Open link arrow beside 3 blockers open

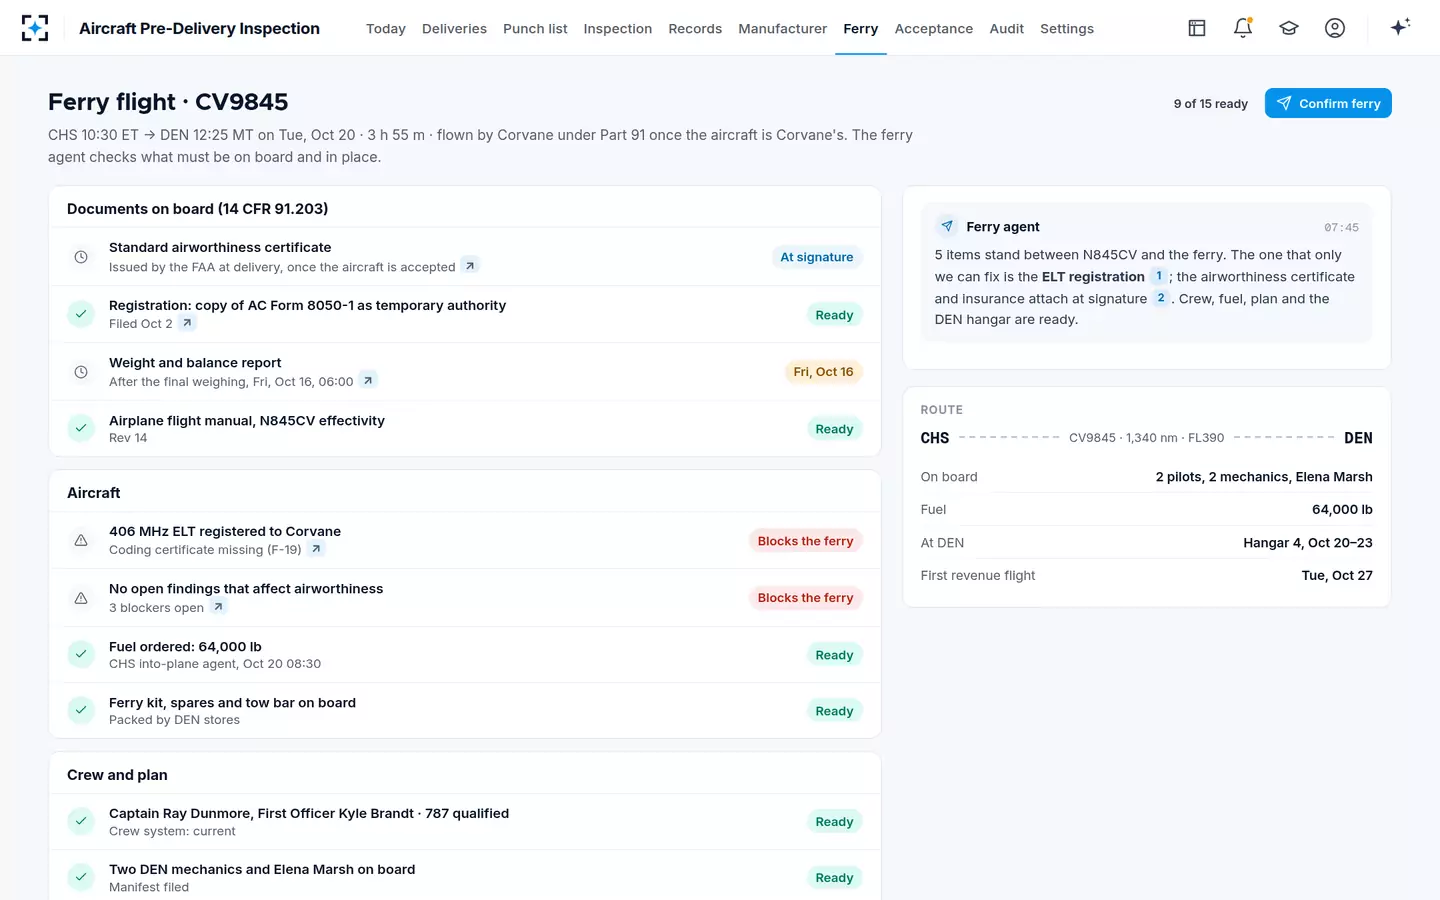tap(218, 607)
